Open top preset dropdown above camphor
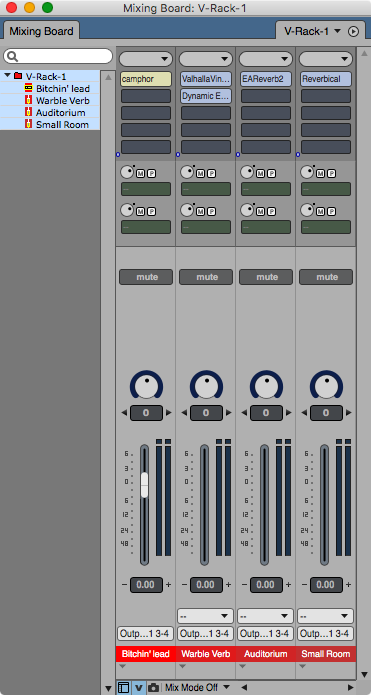This screenshot has height=695, width=371. (146, 59)
